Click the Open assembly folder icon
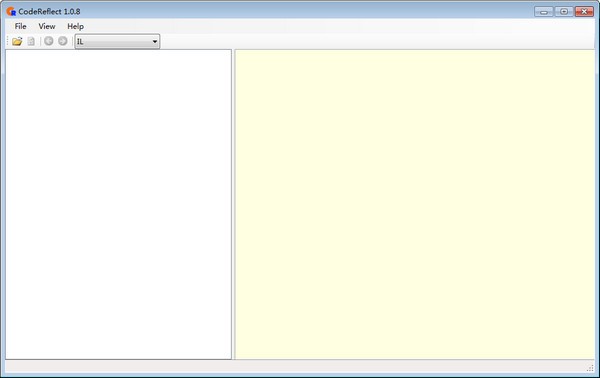This screenshot has height=378, width=600. [17, 41]
